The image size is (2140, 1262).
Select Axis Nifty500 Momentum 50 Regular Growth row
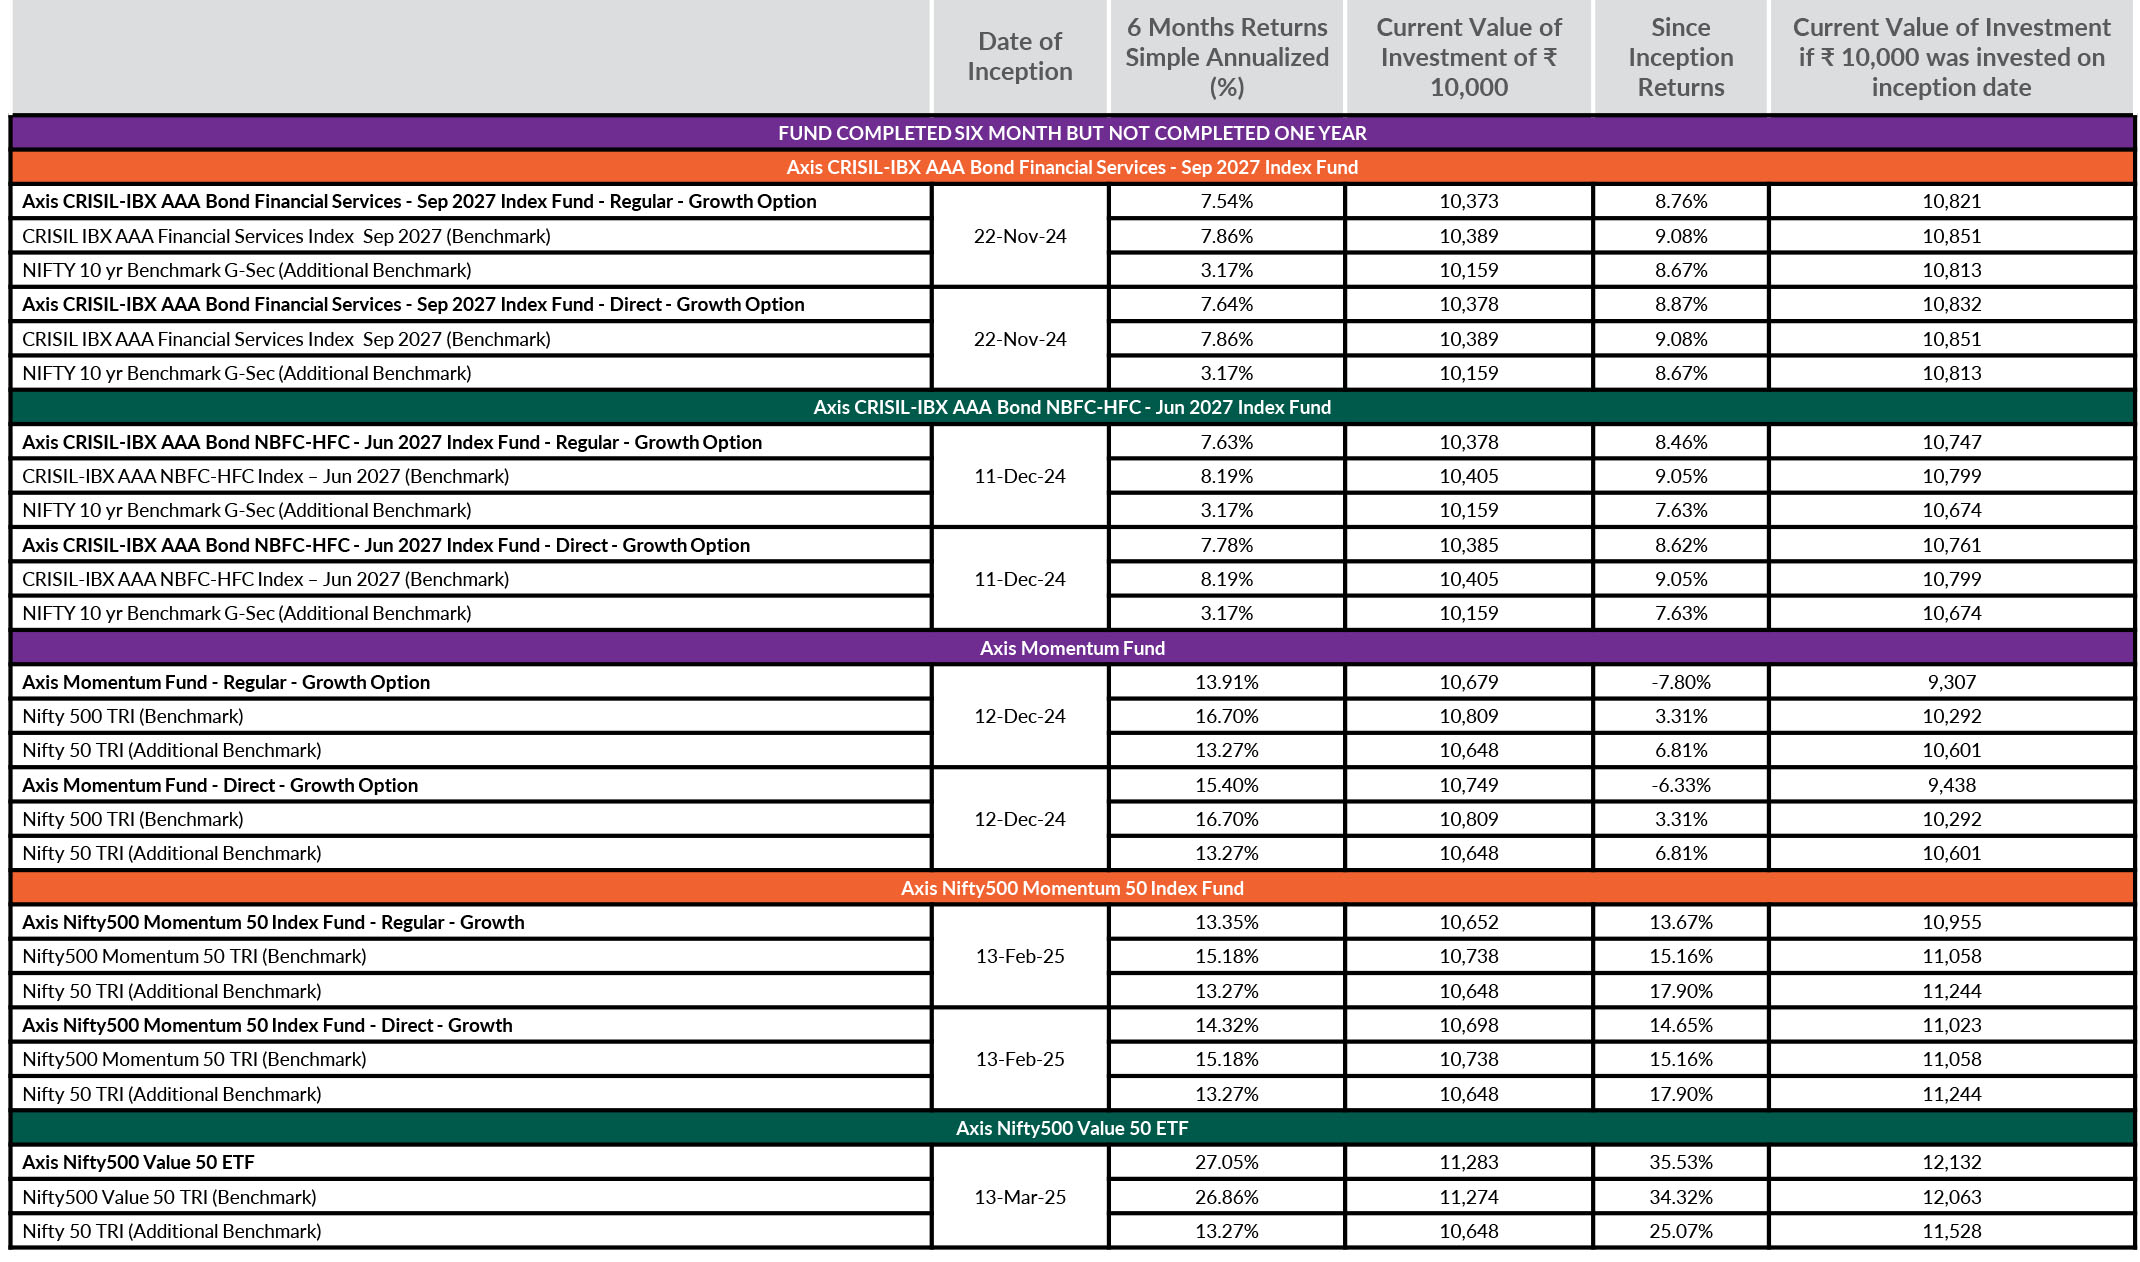(x=273, y=922)
